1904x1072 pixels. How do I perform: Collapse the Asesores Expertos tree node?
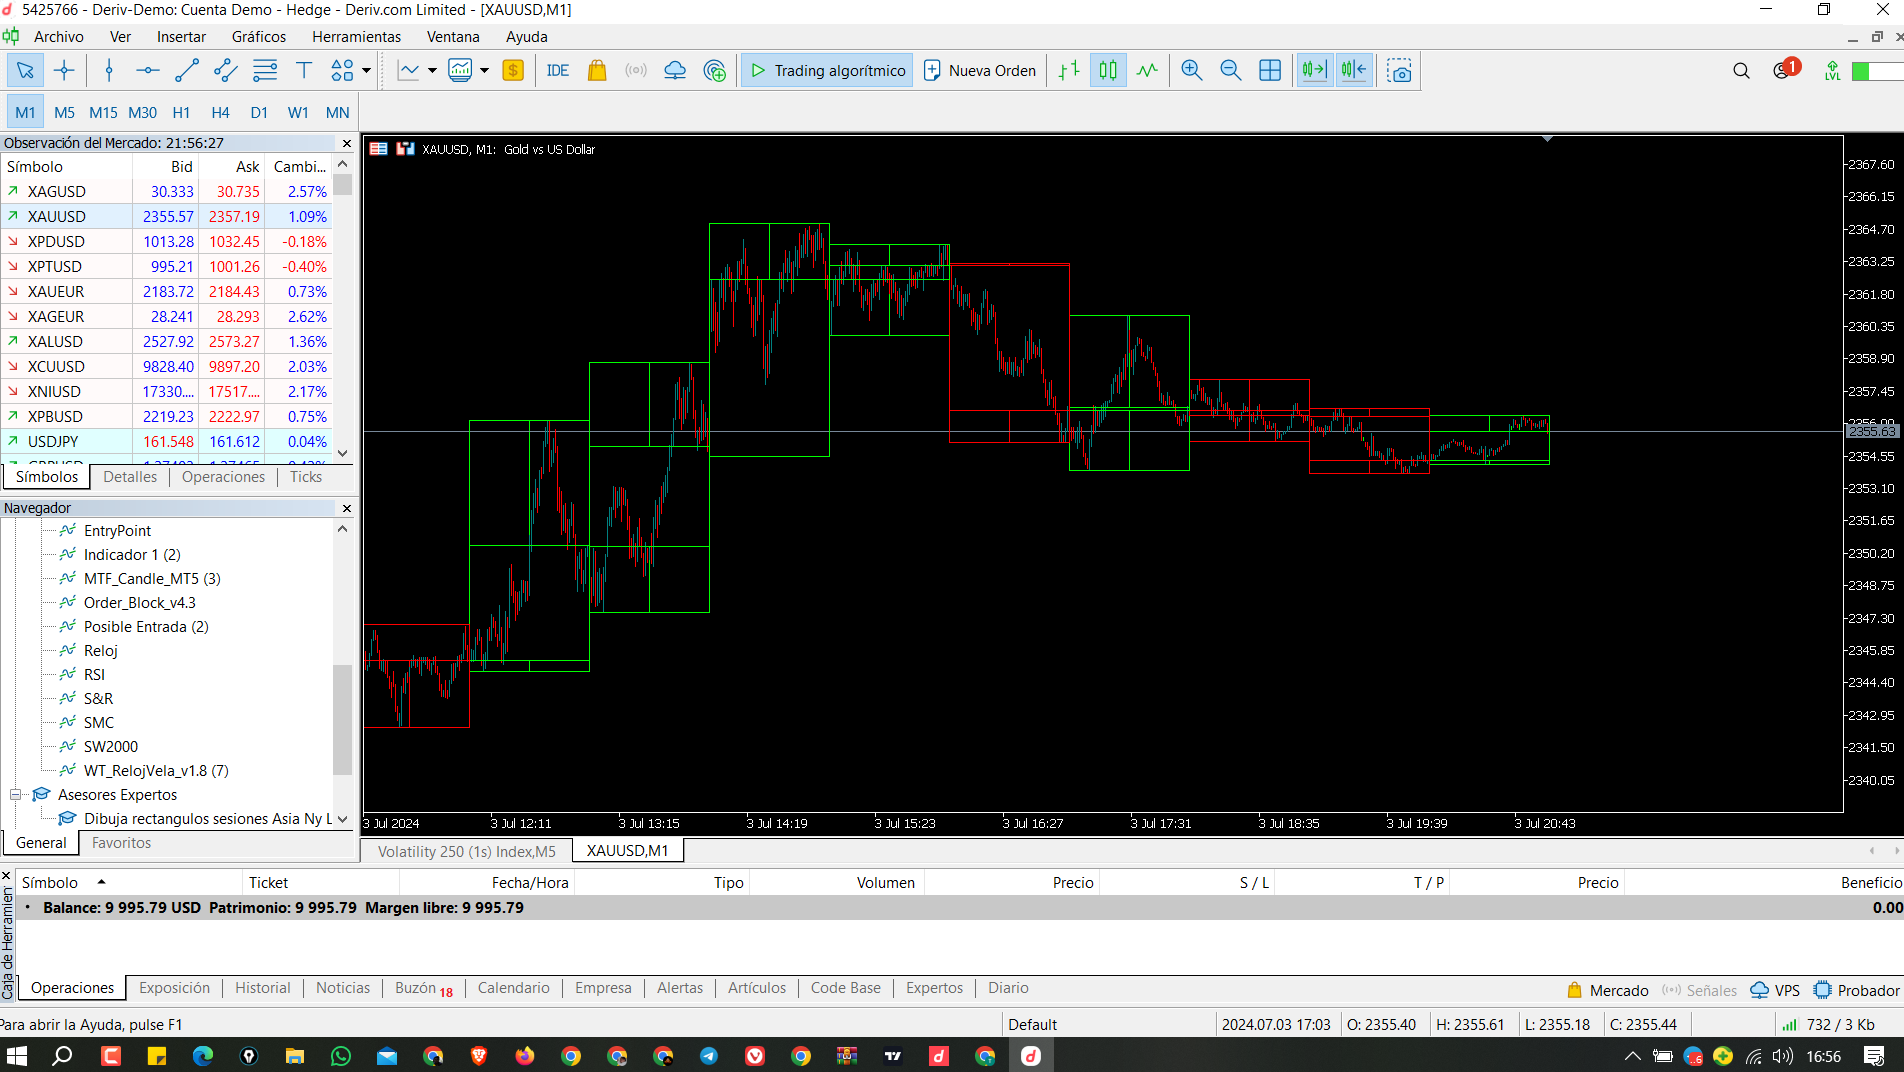[x=16, y=795]
